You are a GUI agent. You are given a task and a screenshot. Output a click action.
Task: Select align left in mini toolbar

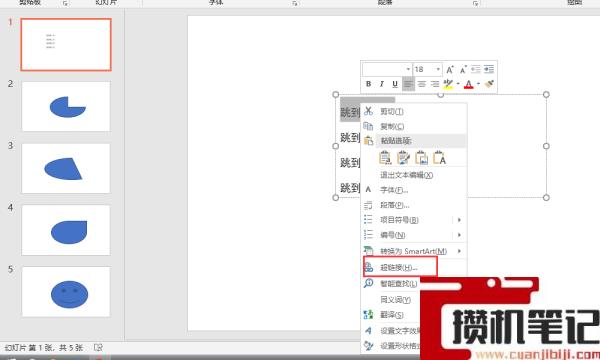(408, 84)
